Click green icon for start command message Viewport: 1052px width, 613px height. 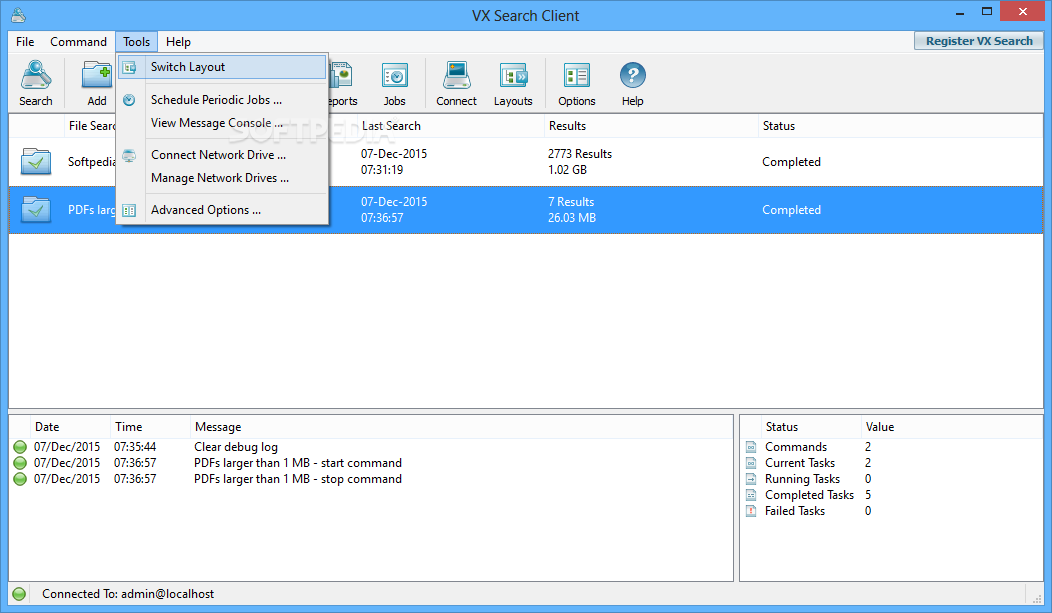coord(20,463)
